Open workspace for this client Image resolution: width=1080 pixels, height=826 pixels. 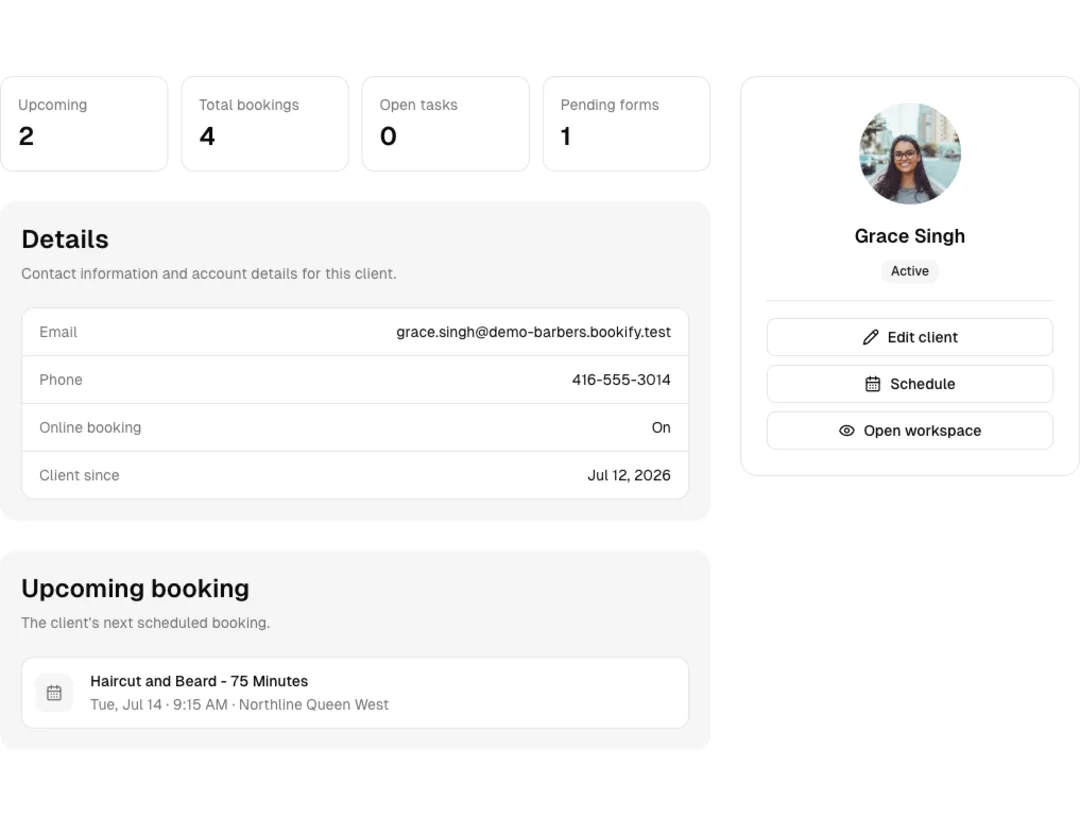(x=910, y=431)
